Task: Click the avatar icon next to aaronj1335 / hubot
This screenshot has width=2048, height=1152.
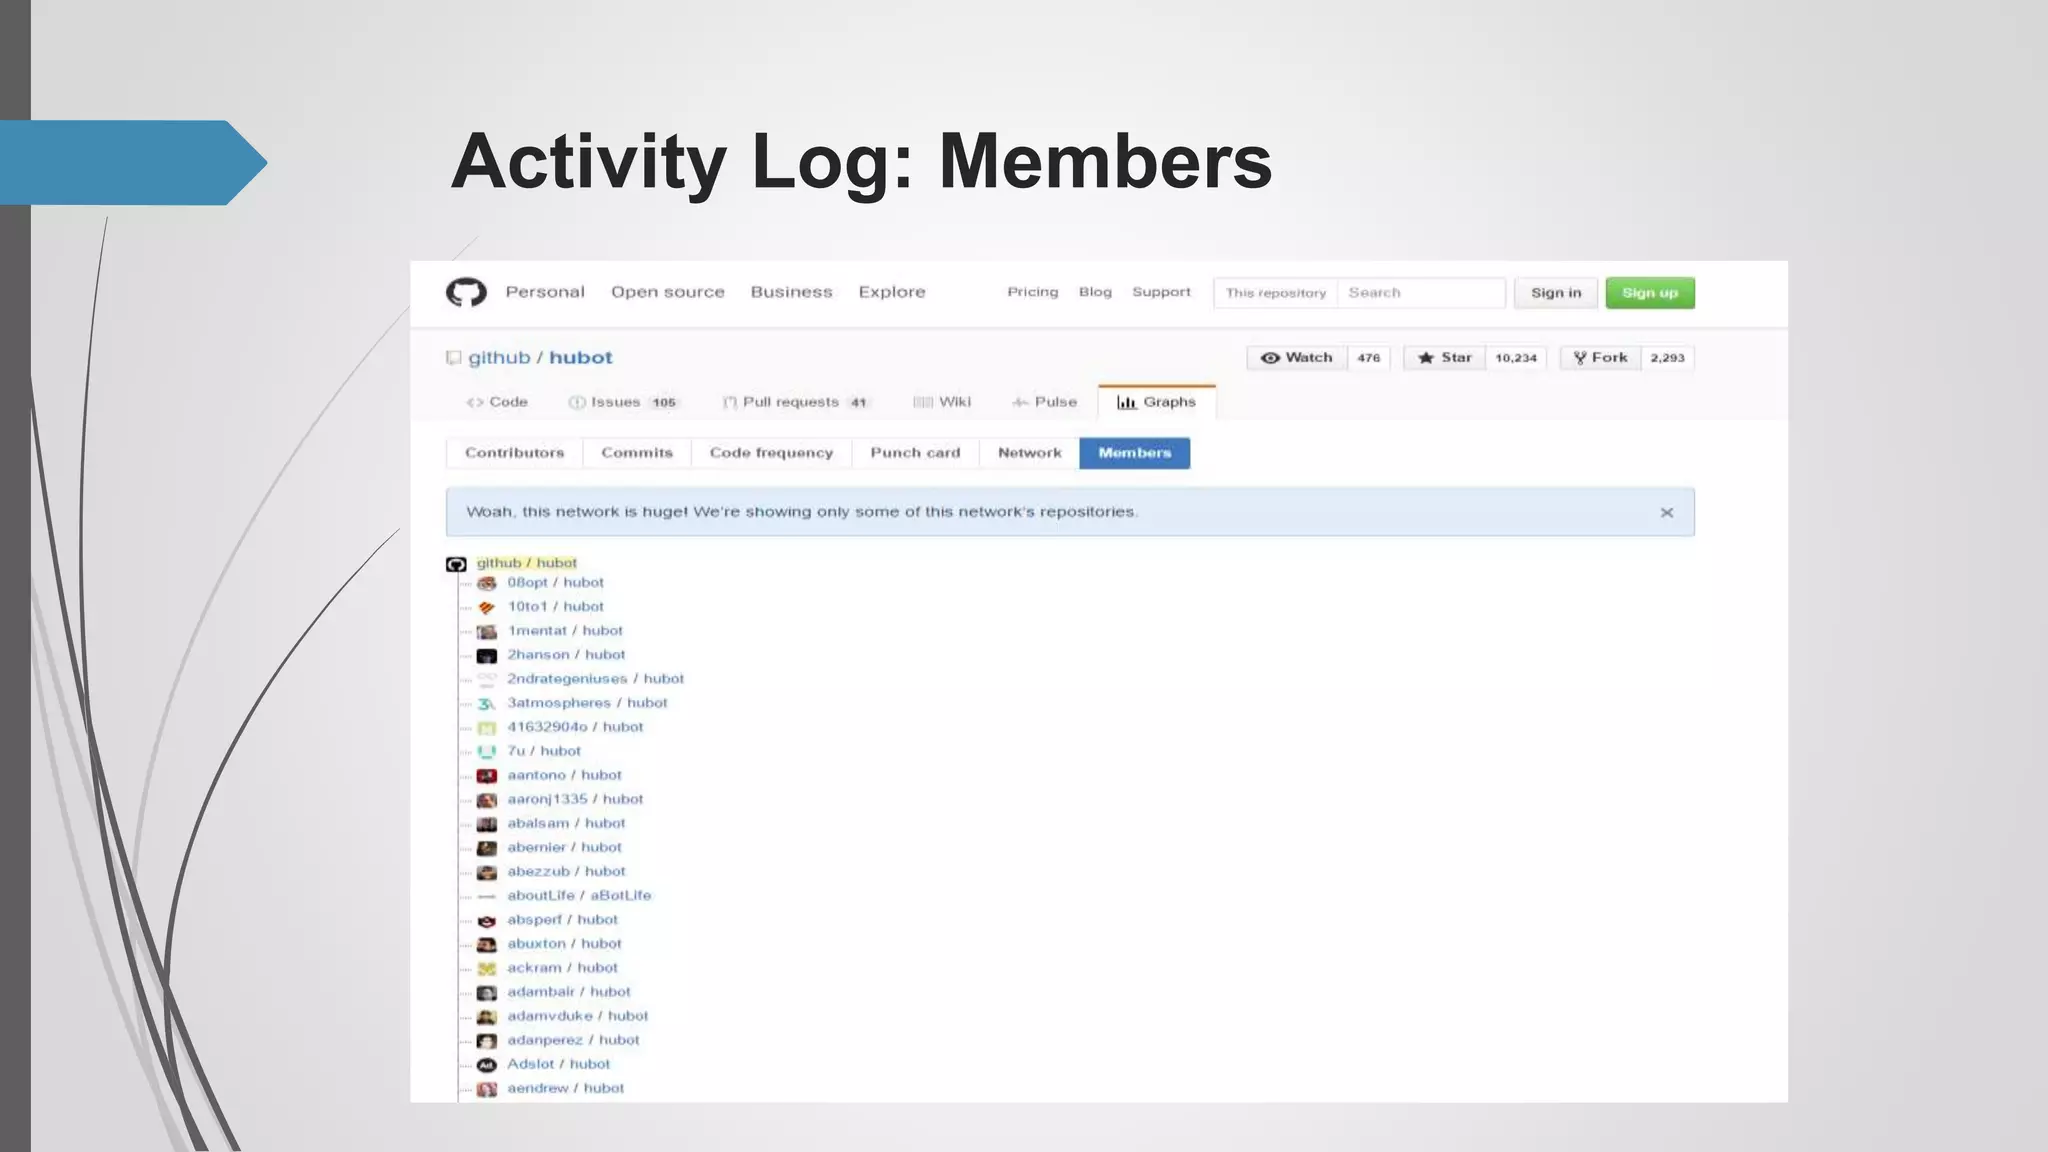Action: [x=487, y=800]
